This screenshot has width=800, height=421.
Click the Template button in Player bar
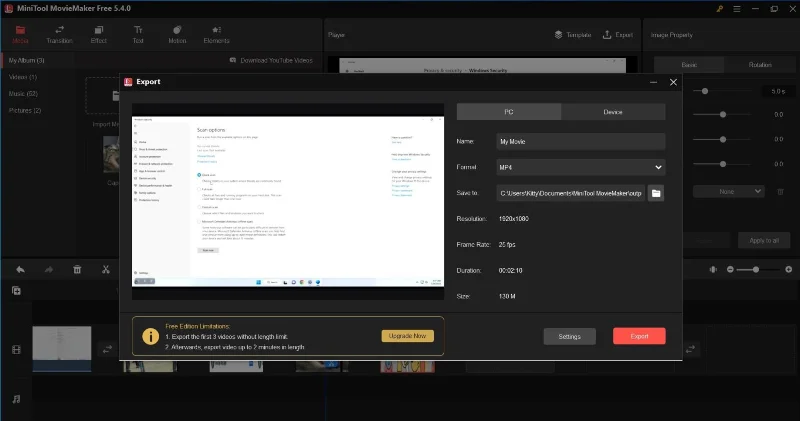point(572,35)
